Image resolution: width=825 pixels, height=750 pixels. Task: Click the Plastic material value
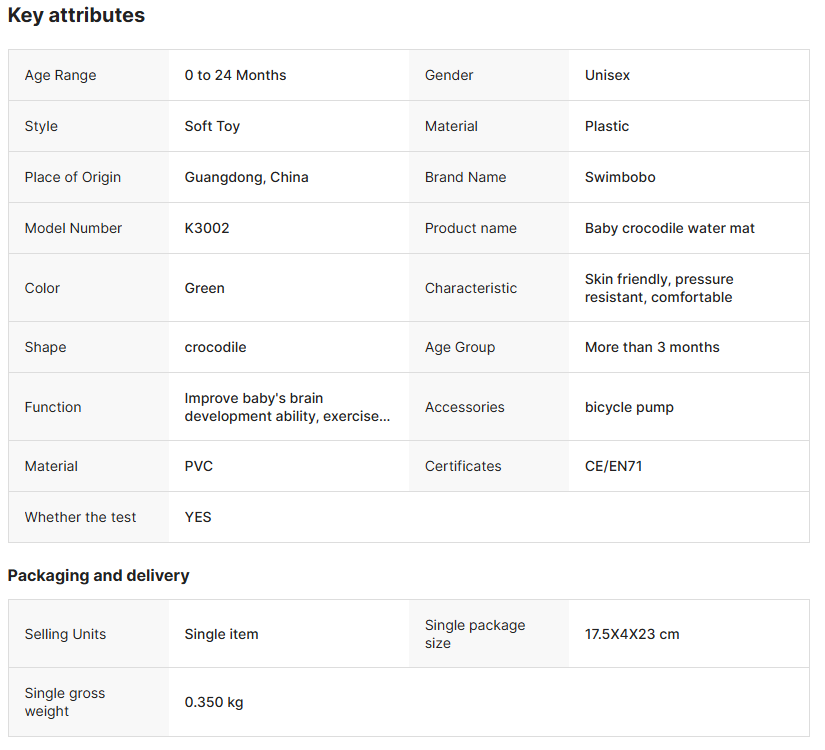click(x=607, y=126)
